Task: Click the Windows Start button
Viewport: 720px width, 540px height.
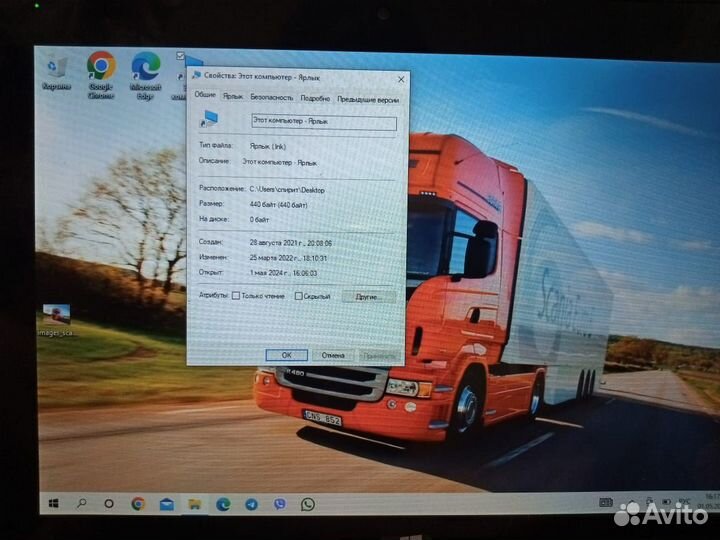Action: coord(53,503)
